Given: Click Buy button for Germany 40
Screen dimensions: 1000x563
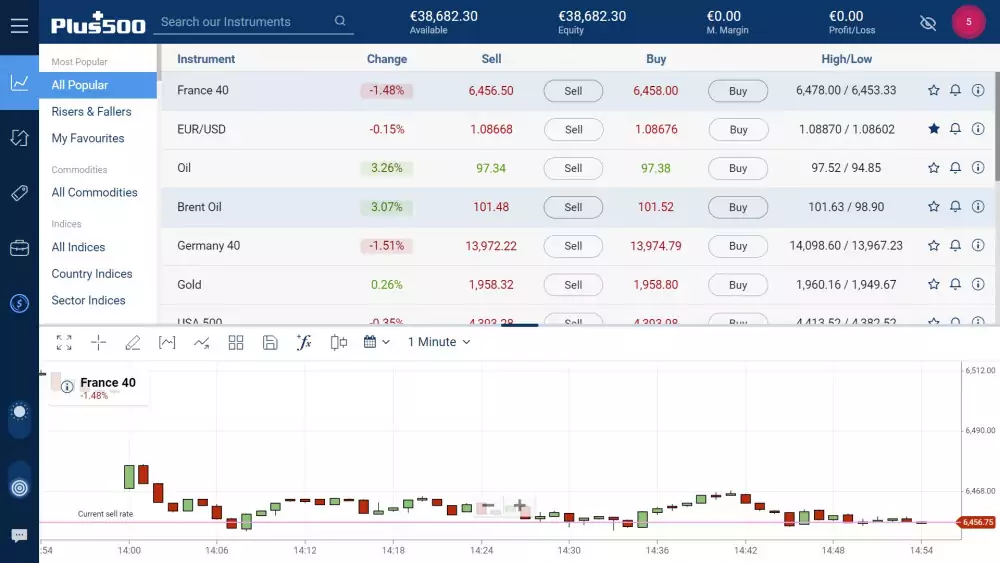Looking at the screenshot, I should [738, 246].
